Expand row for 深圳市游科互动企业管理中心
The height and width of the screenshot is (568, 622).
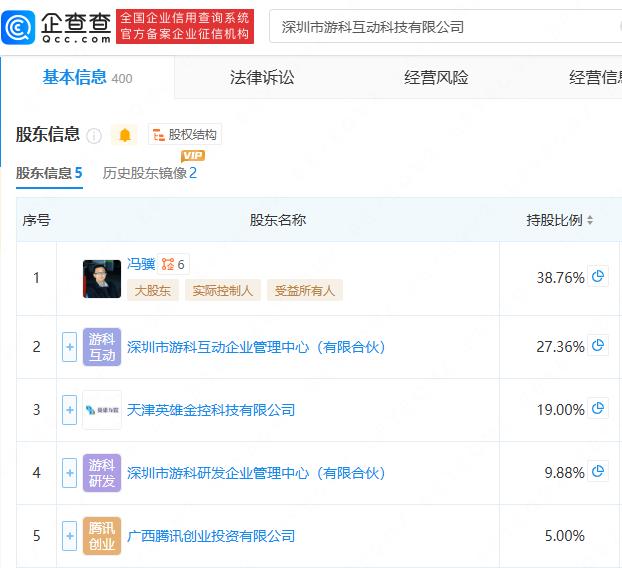coord(70,347)
